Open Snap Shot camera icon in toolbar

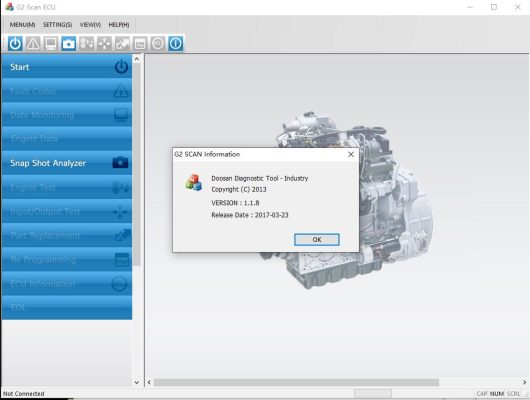click(x=69, y=44)
